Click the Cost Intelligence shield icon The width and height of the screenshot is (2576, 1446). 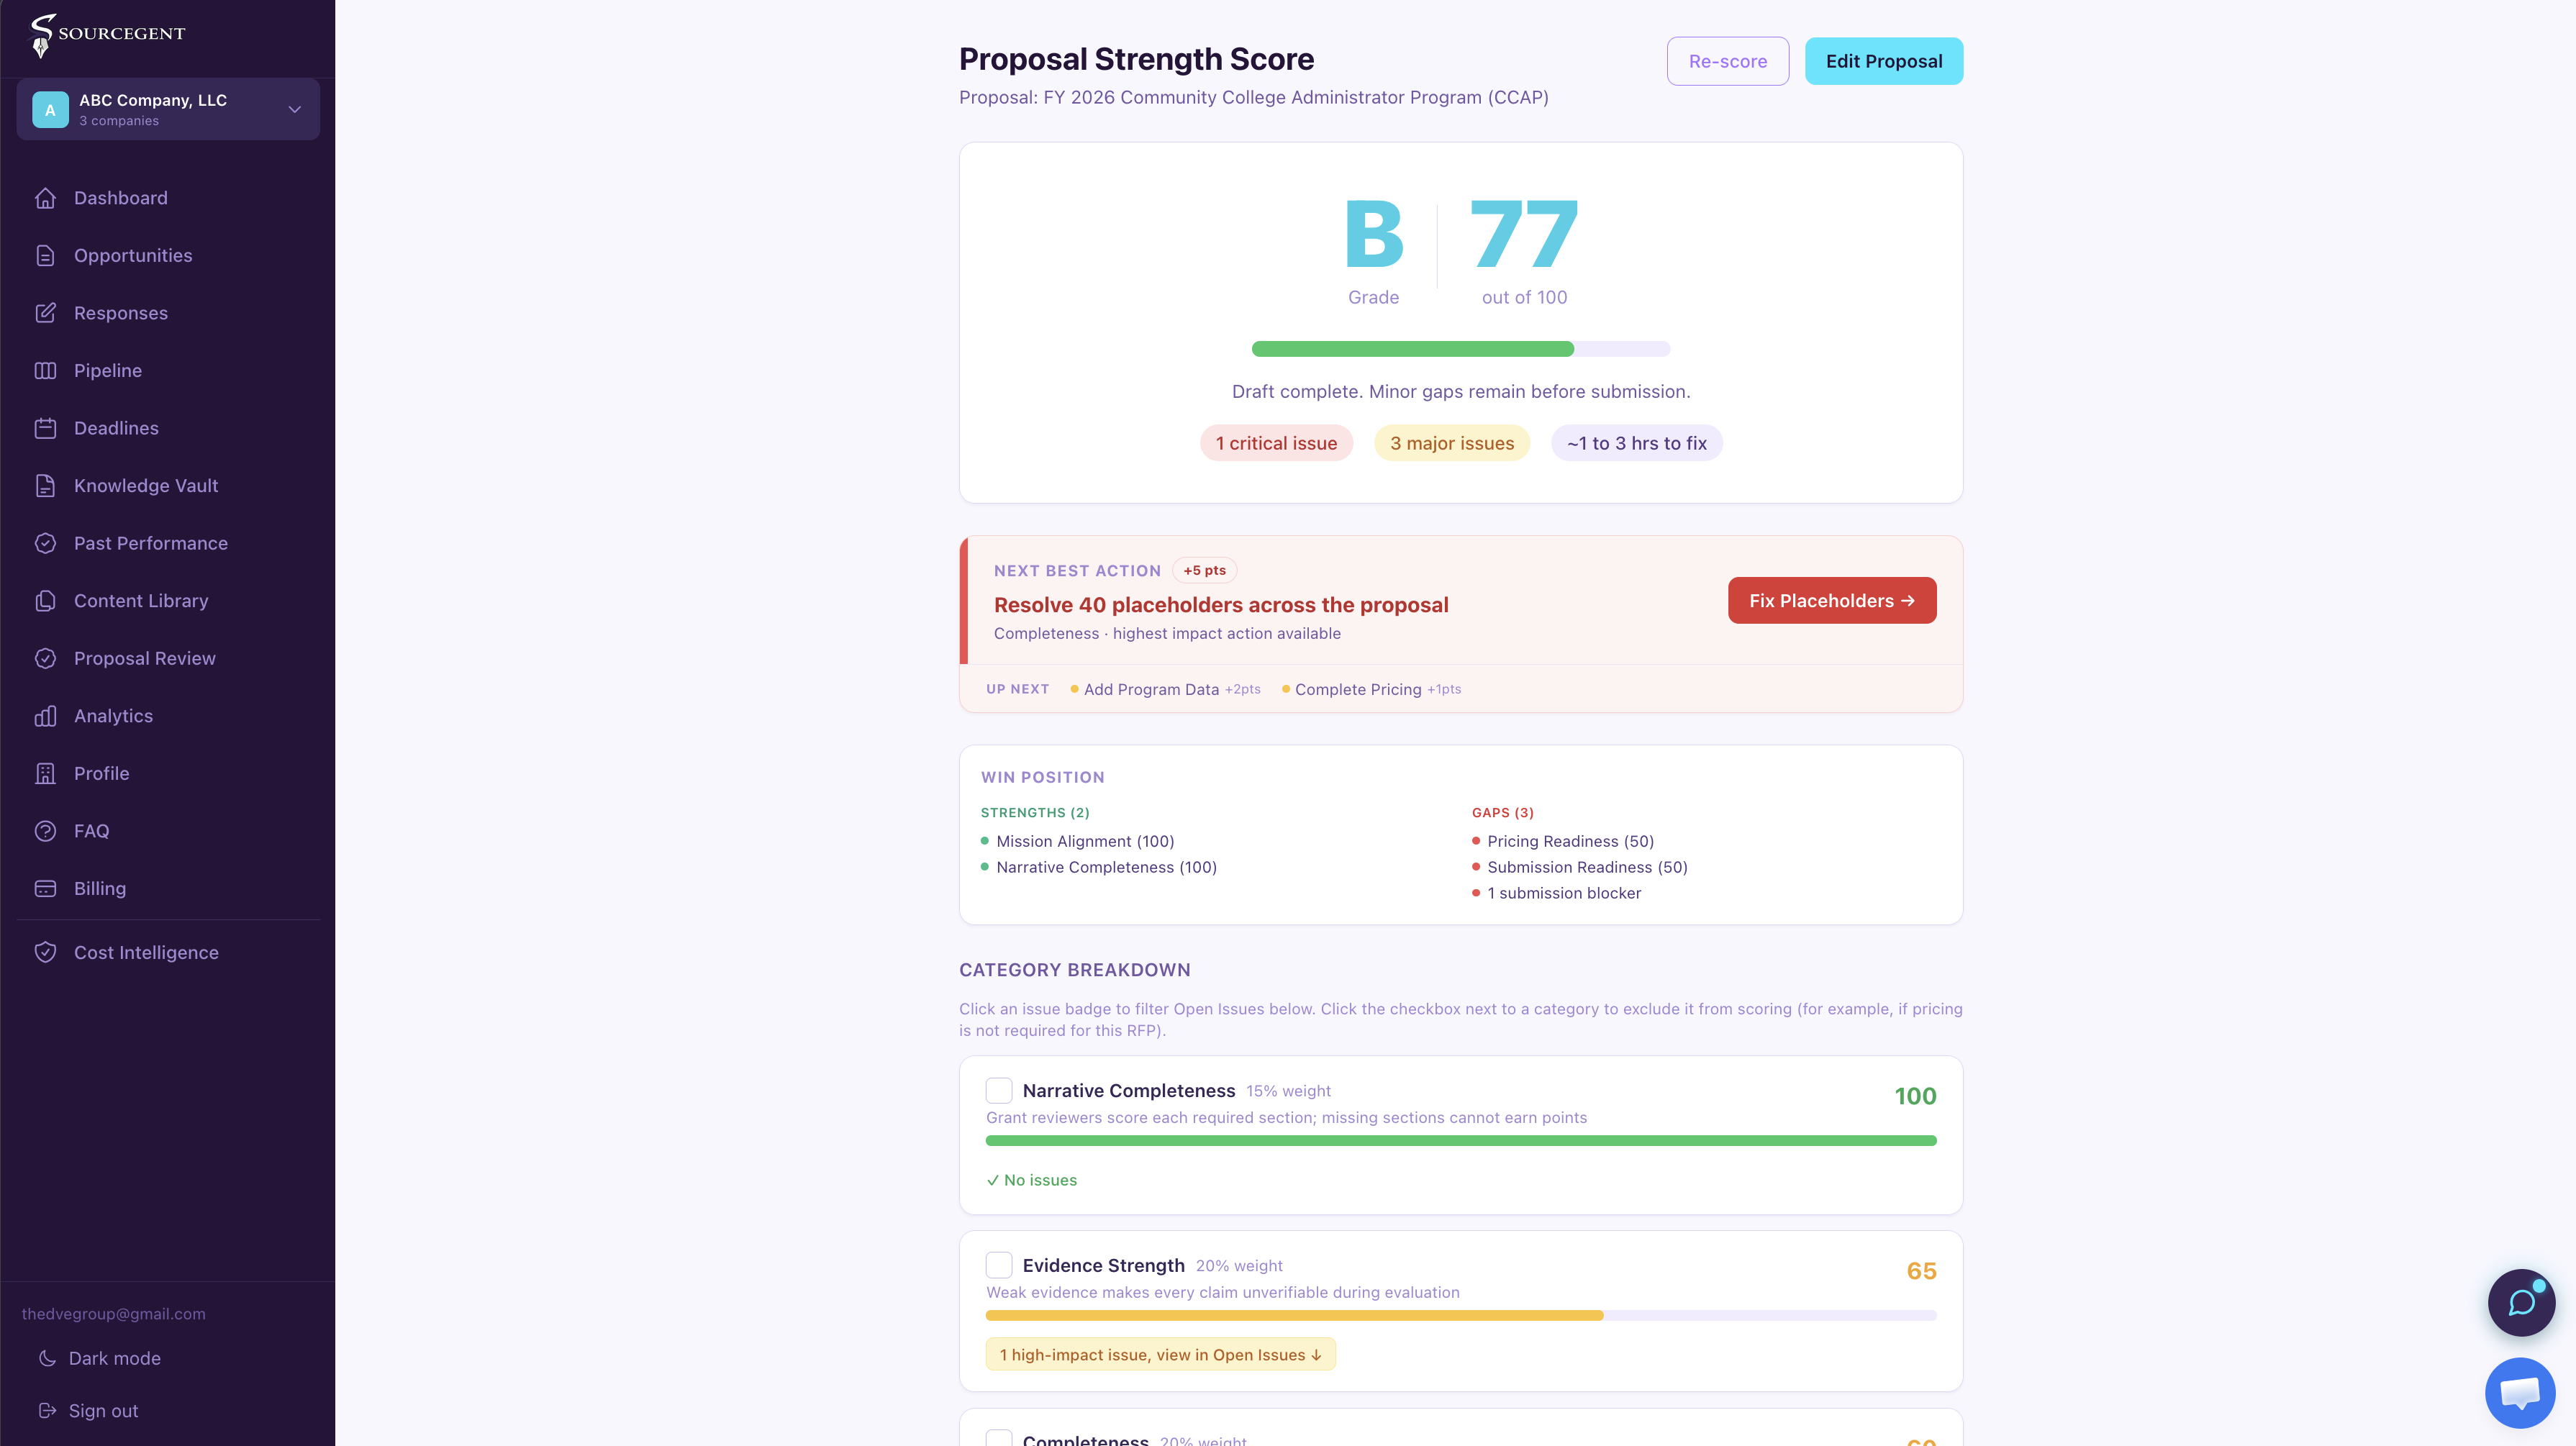[45, 953]
